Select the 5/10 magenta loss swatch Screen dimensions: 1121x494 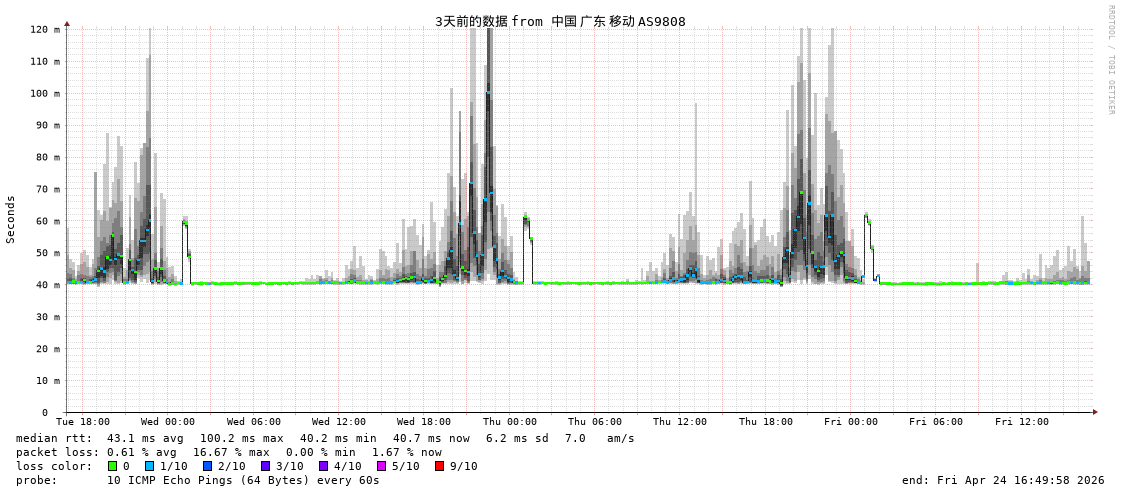pyautogui.click(x=381, y=466)
